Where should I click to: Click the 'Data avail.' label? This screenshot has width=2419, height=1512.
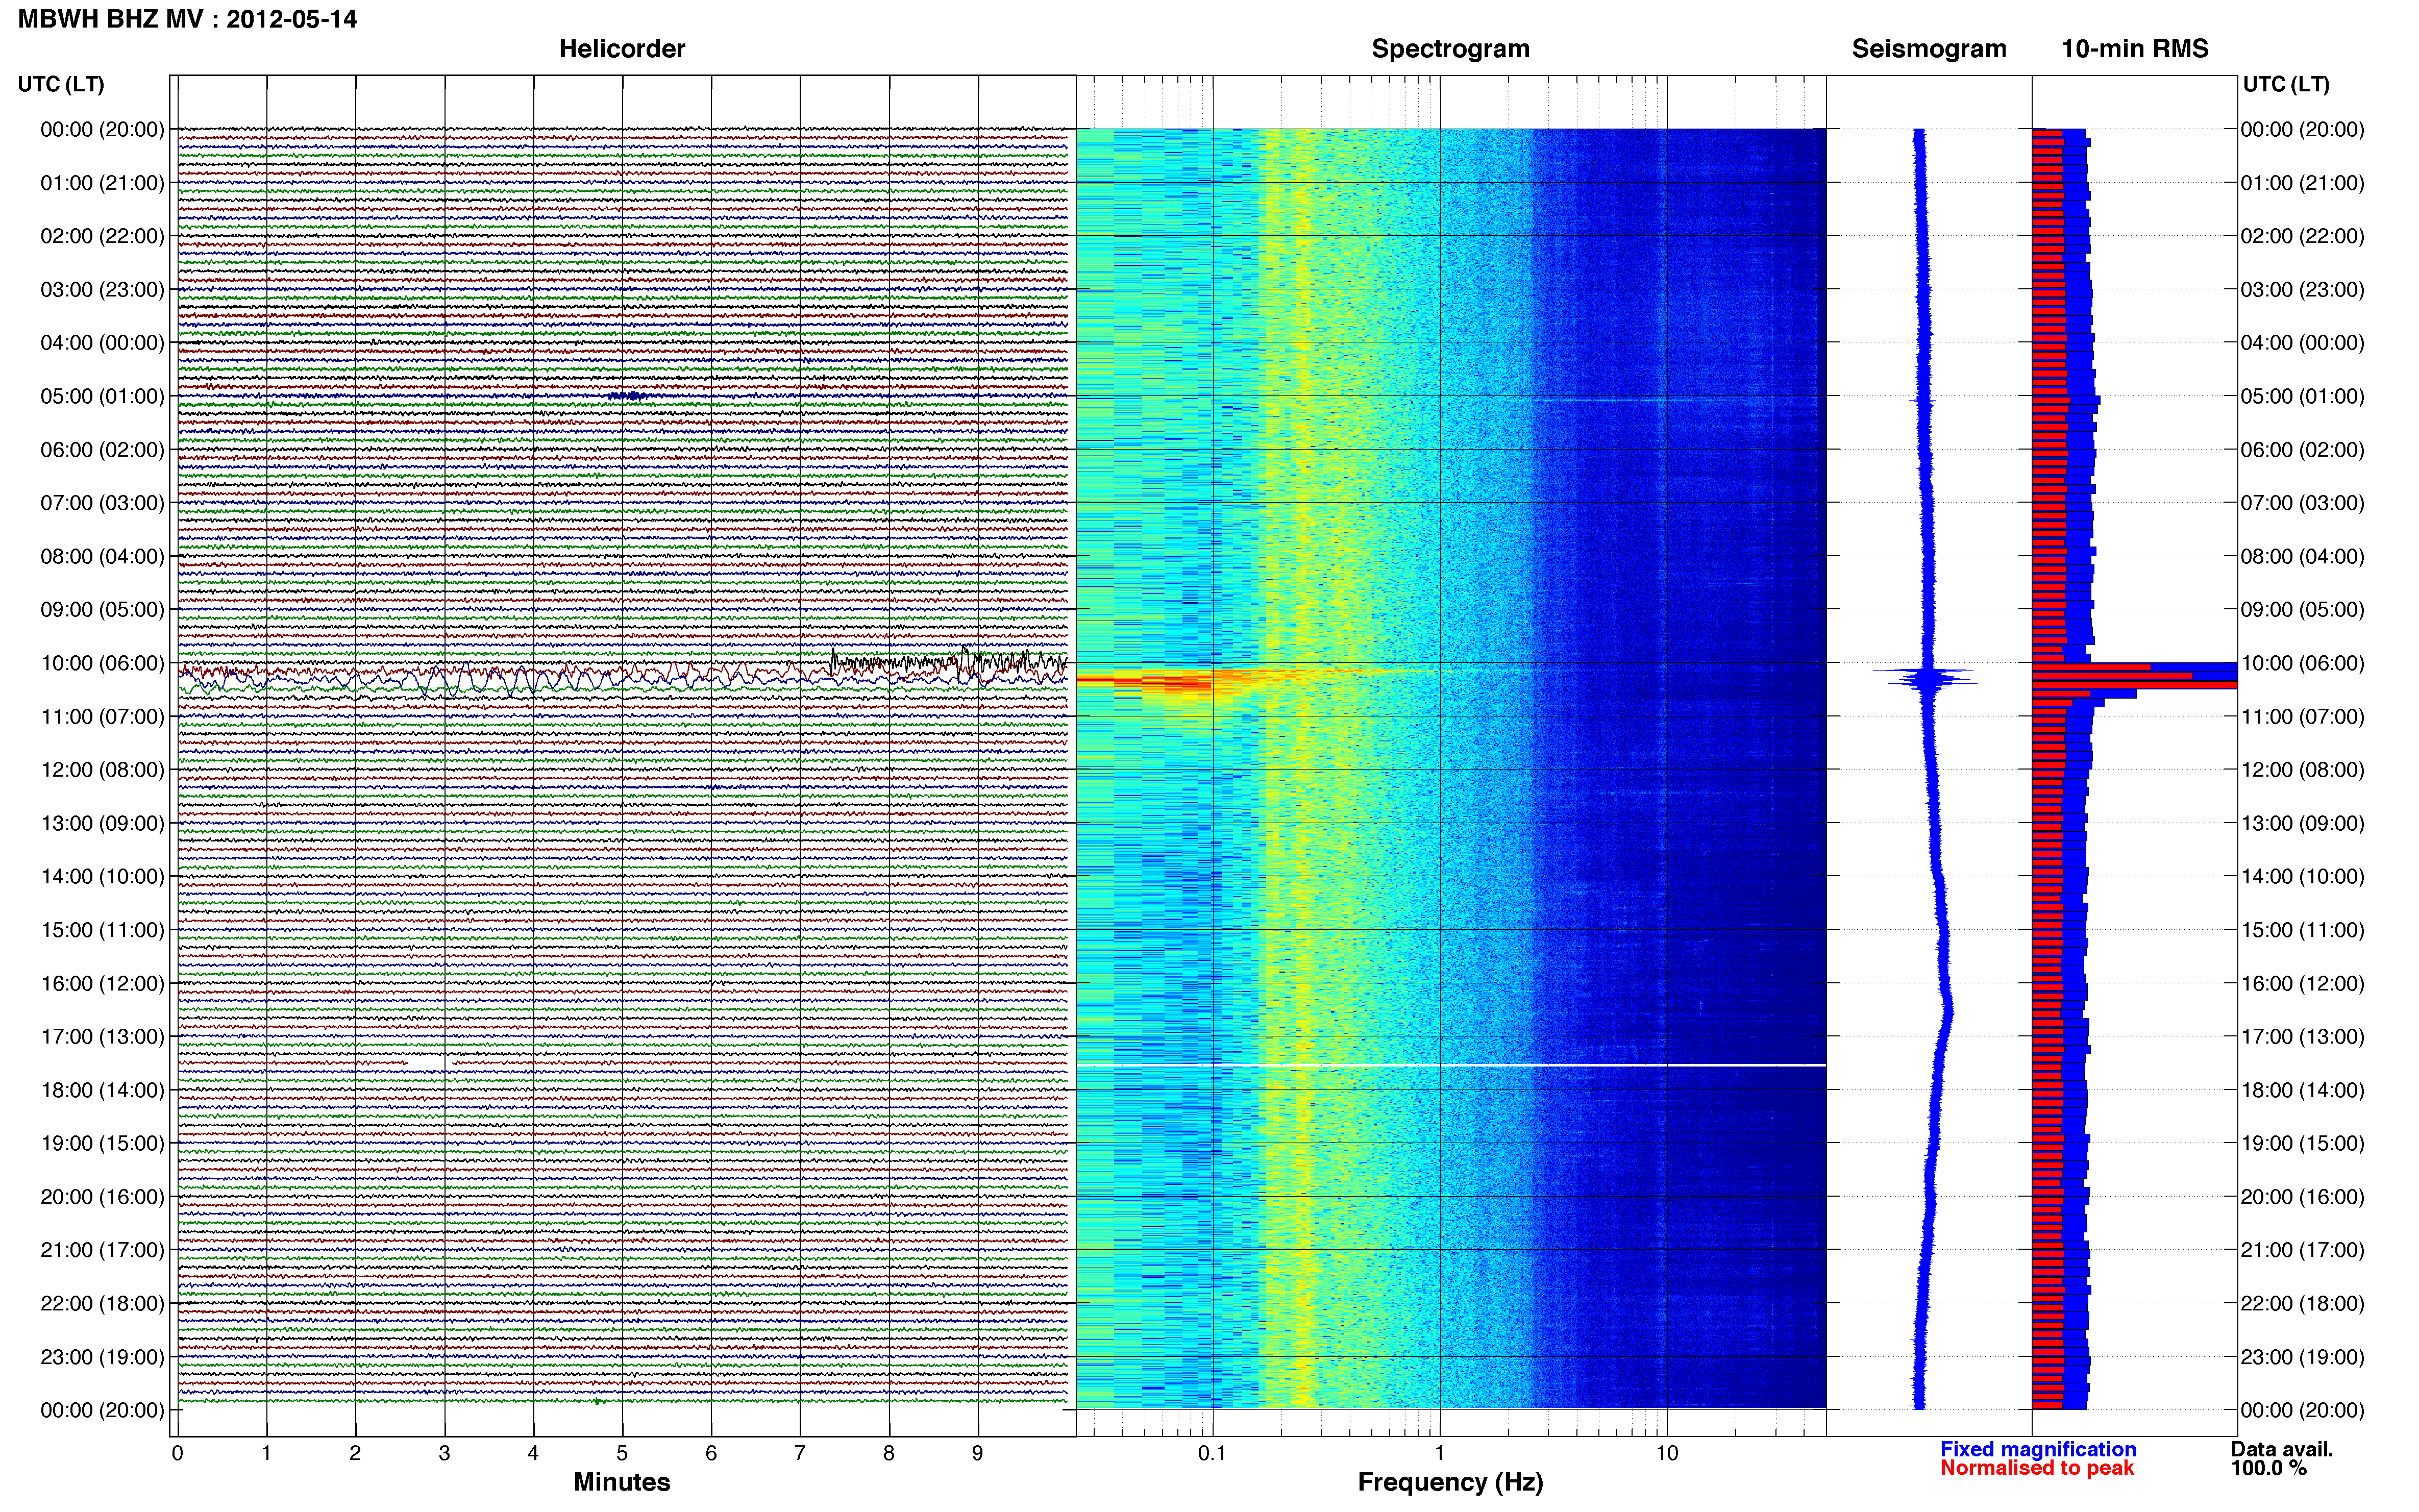pyautogui.click(x=2282, y=1449)
